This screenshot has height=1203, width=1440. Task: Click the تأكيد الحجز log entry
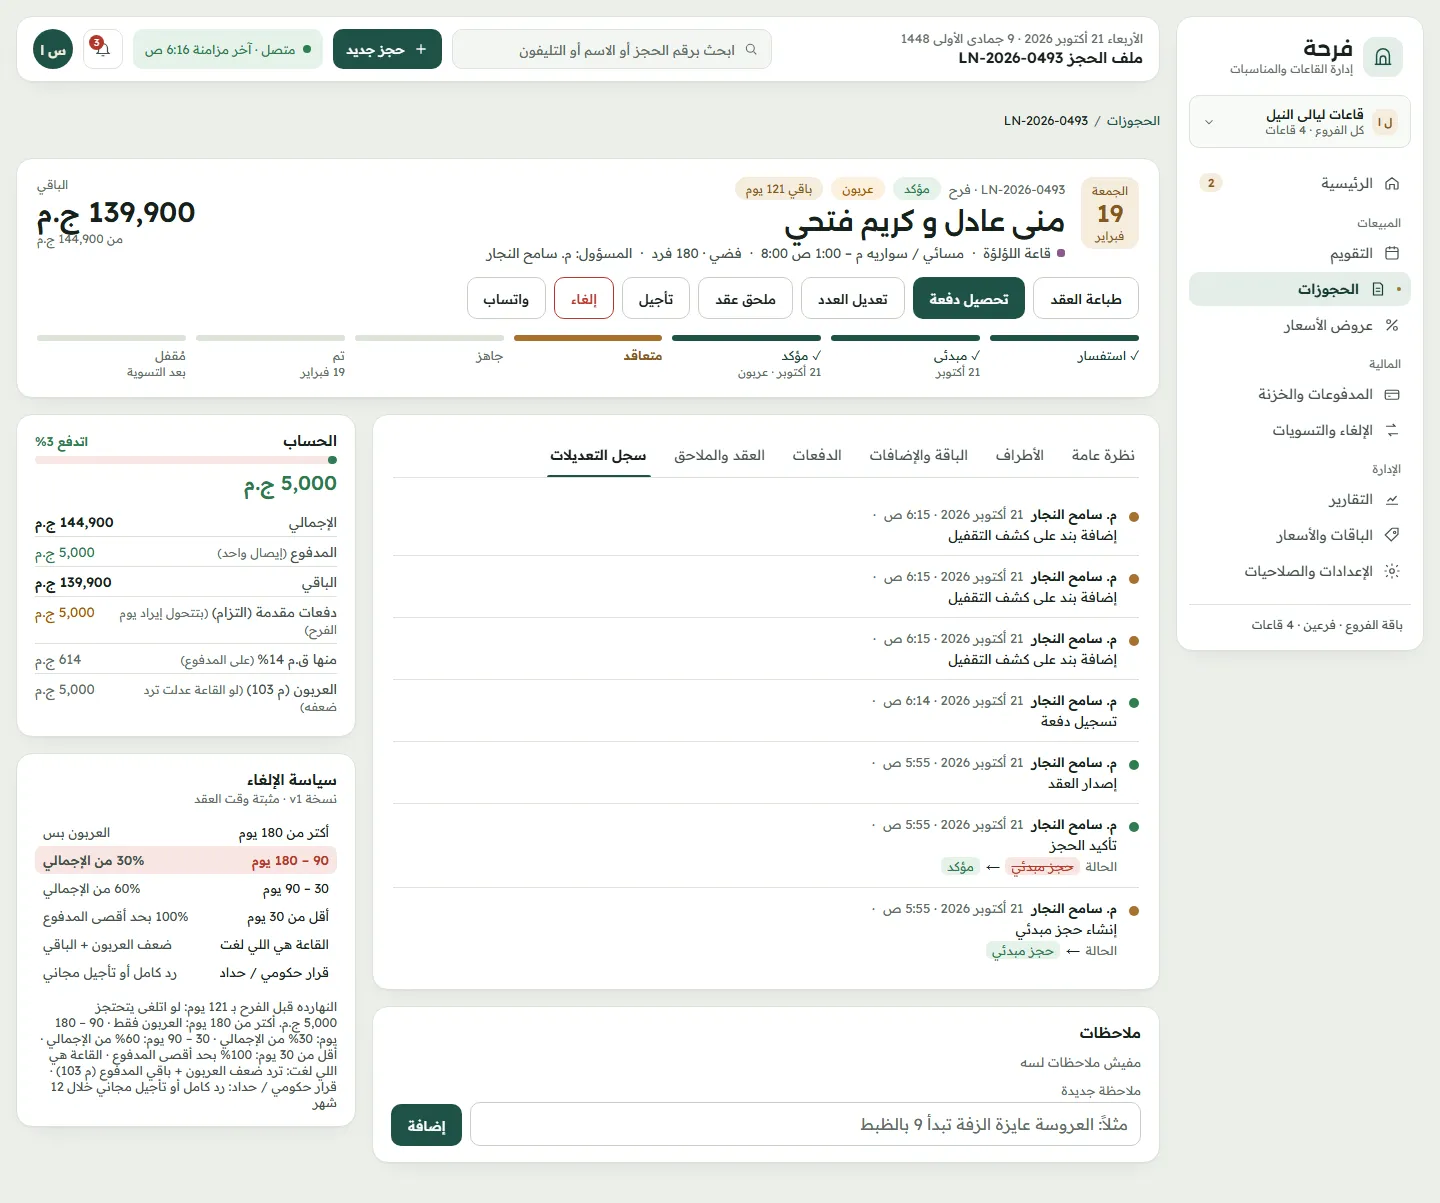(766, 846)
